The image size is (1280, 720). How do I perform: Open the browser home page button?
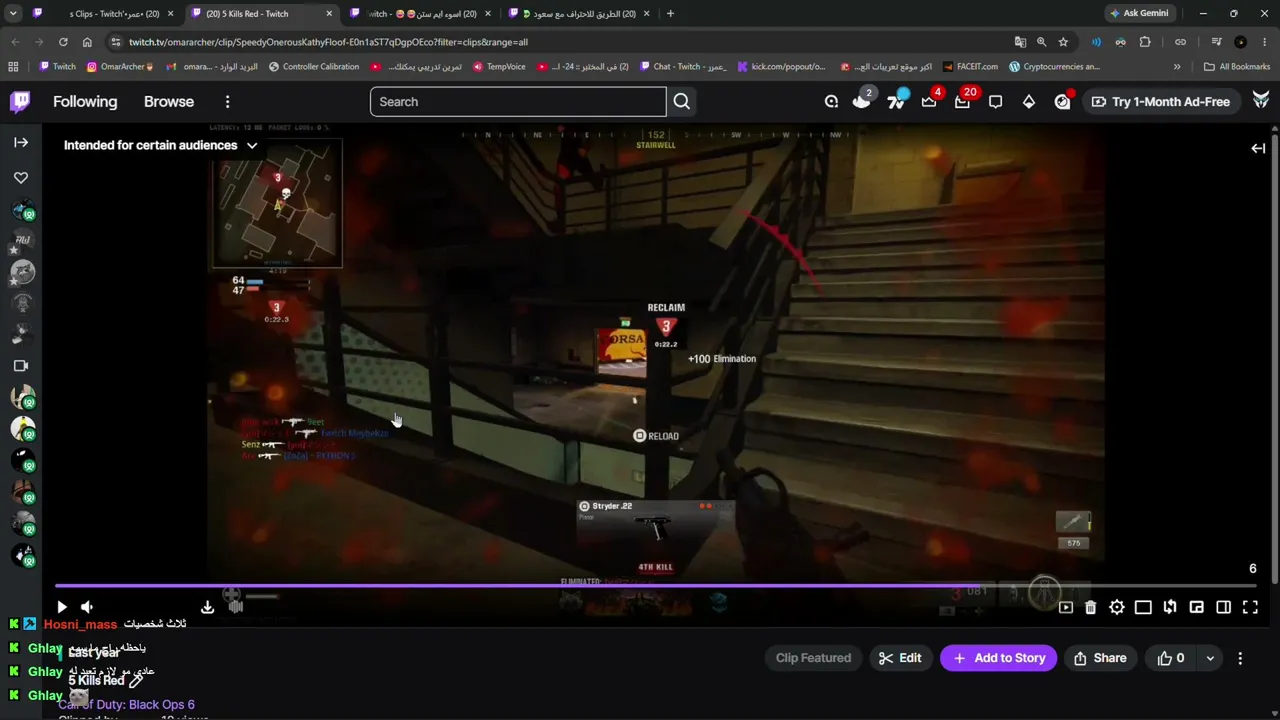pos(87,42)
